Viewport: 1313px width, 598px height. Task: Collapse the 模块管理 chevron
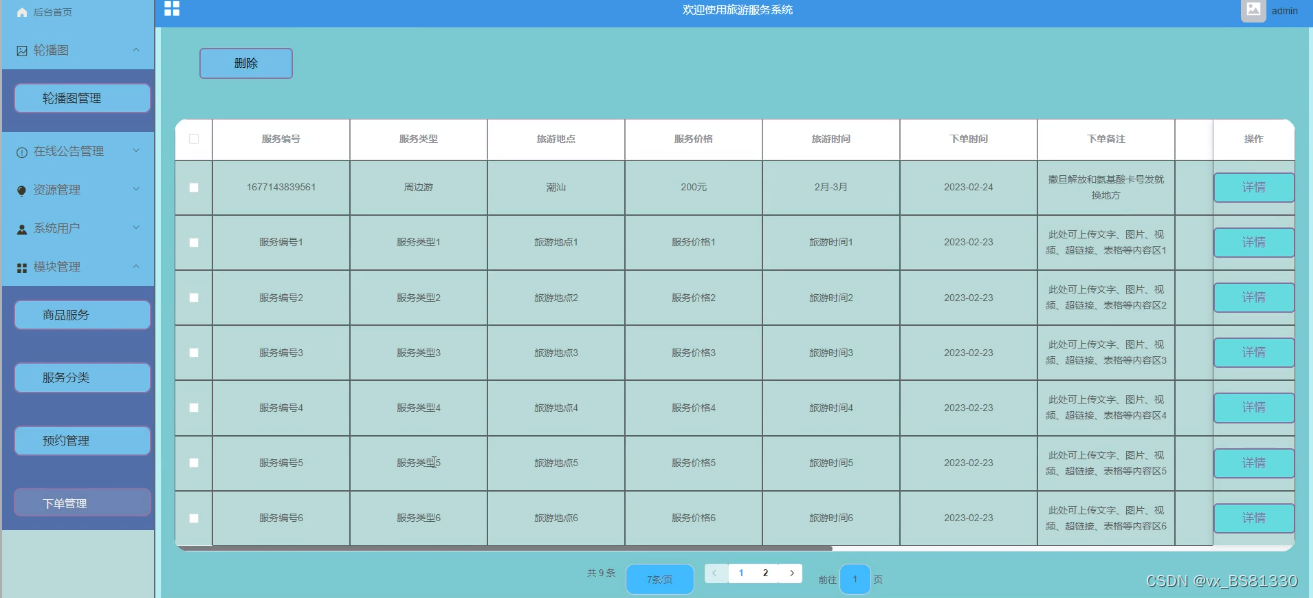[x=136, y=267]
